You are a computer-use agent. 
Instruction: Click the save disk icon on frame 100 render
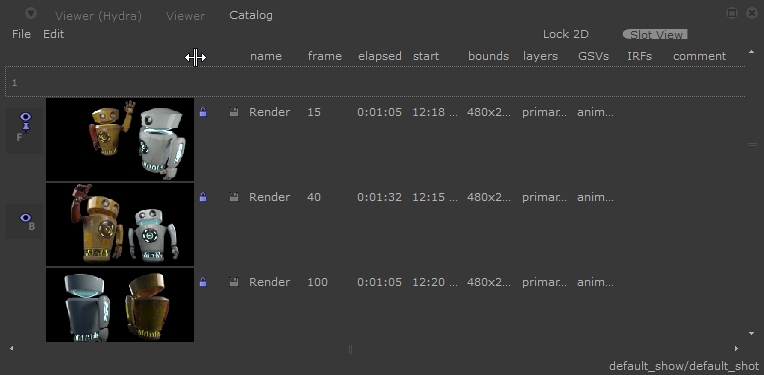click(x=234, y=282)
